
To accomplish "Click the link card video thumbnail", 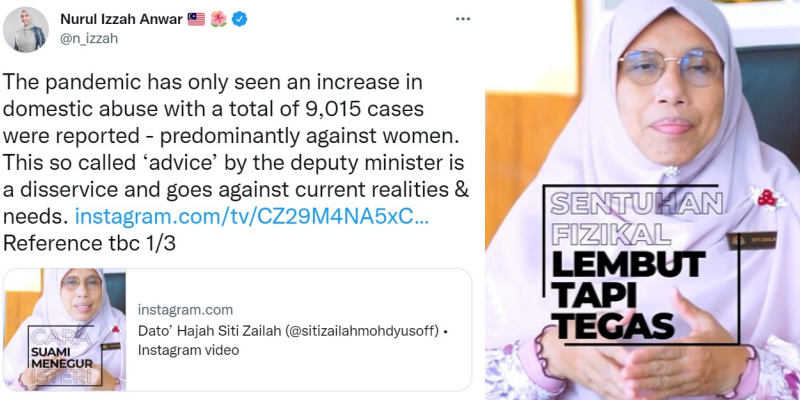I will (x=65, y=330).
